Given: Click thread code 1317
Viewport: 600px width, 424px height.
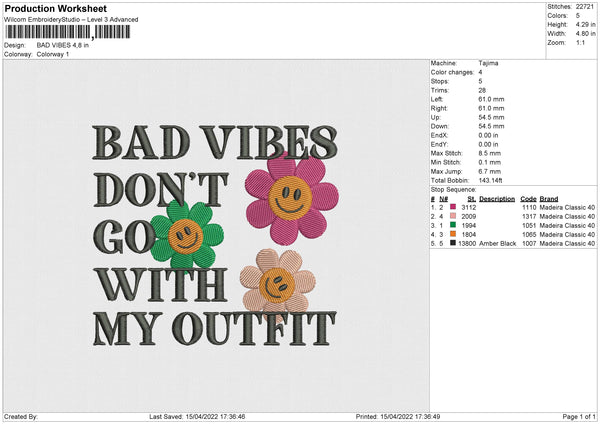Looking at the screenshot, I should [x=529, y=217].
